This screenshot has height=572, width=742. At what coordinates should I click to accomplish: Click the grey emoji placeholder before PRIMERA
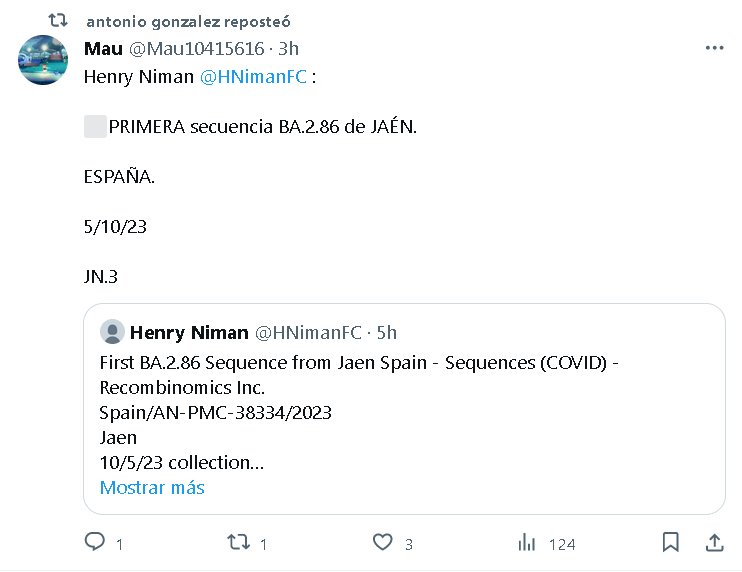[x=95, y=127]
